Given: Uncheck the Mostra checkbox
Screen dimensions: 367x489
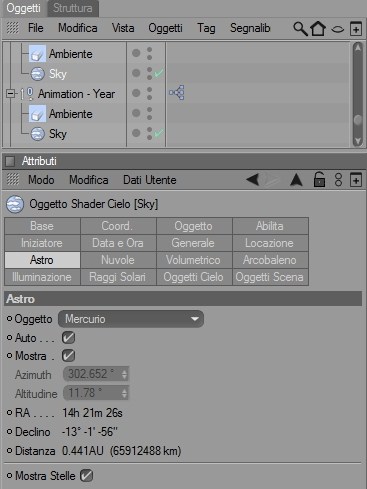Looking at the screenshot, I should (x=68, y=355).
